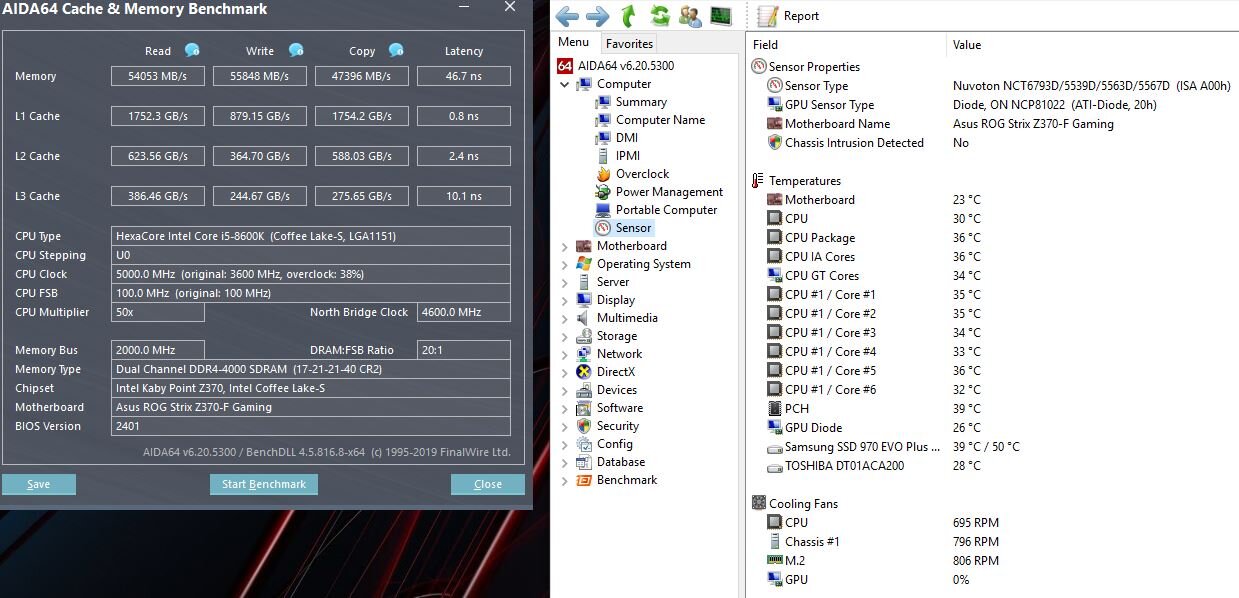Expand the Storage tree node
The image size is (1239, 598).
[x=565, y=336]
